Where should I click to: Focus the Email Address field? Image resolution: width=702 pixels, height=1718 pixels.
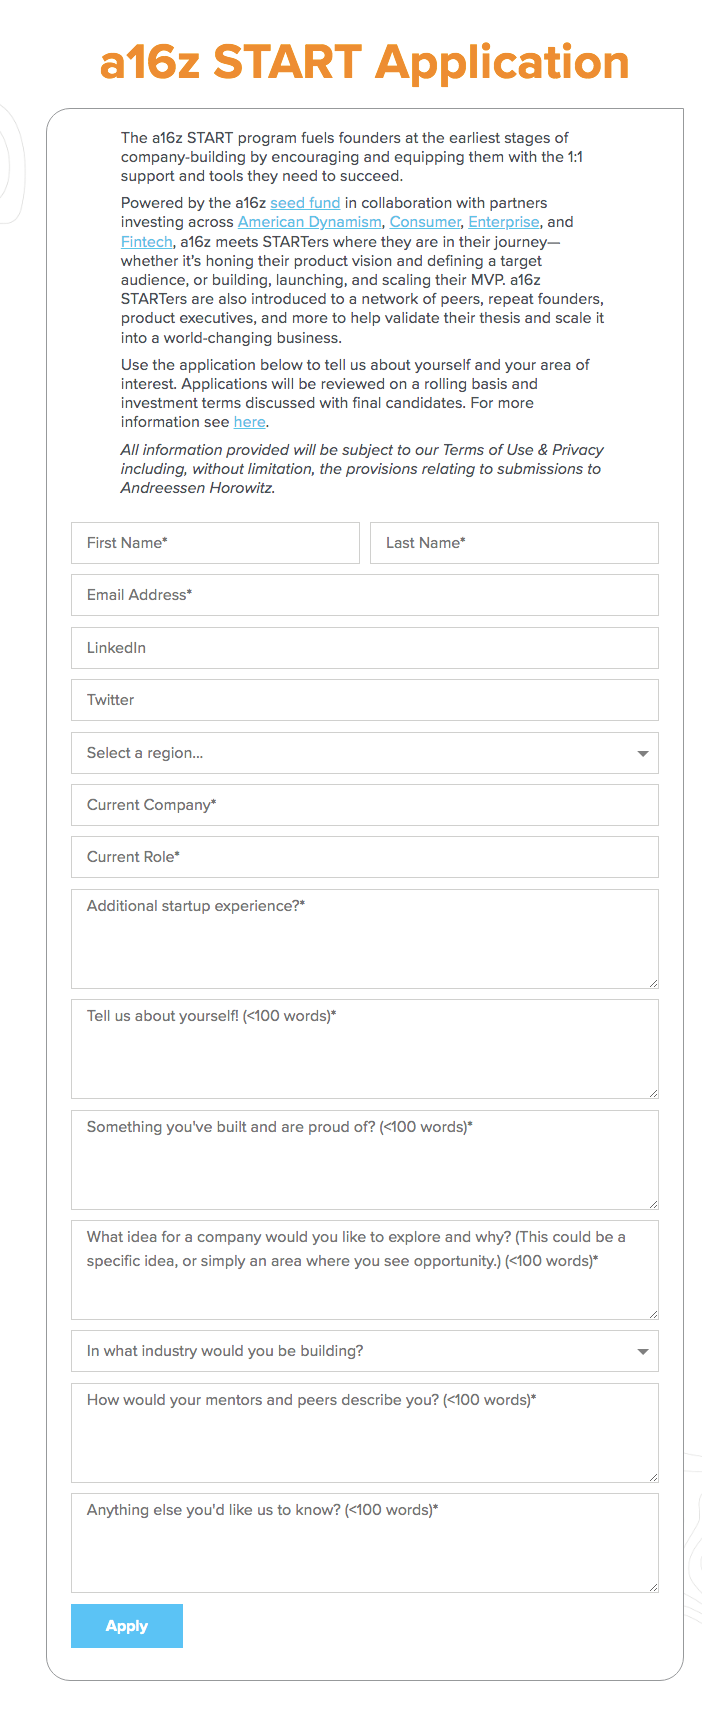pyautogui.click(x=365, y=595)
